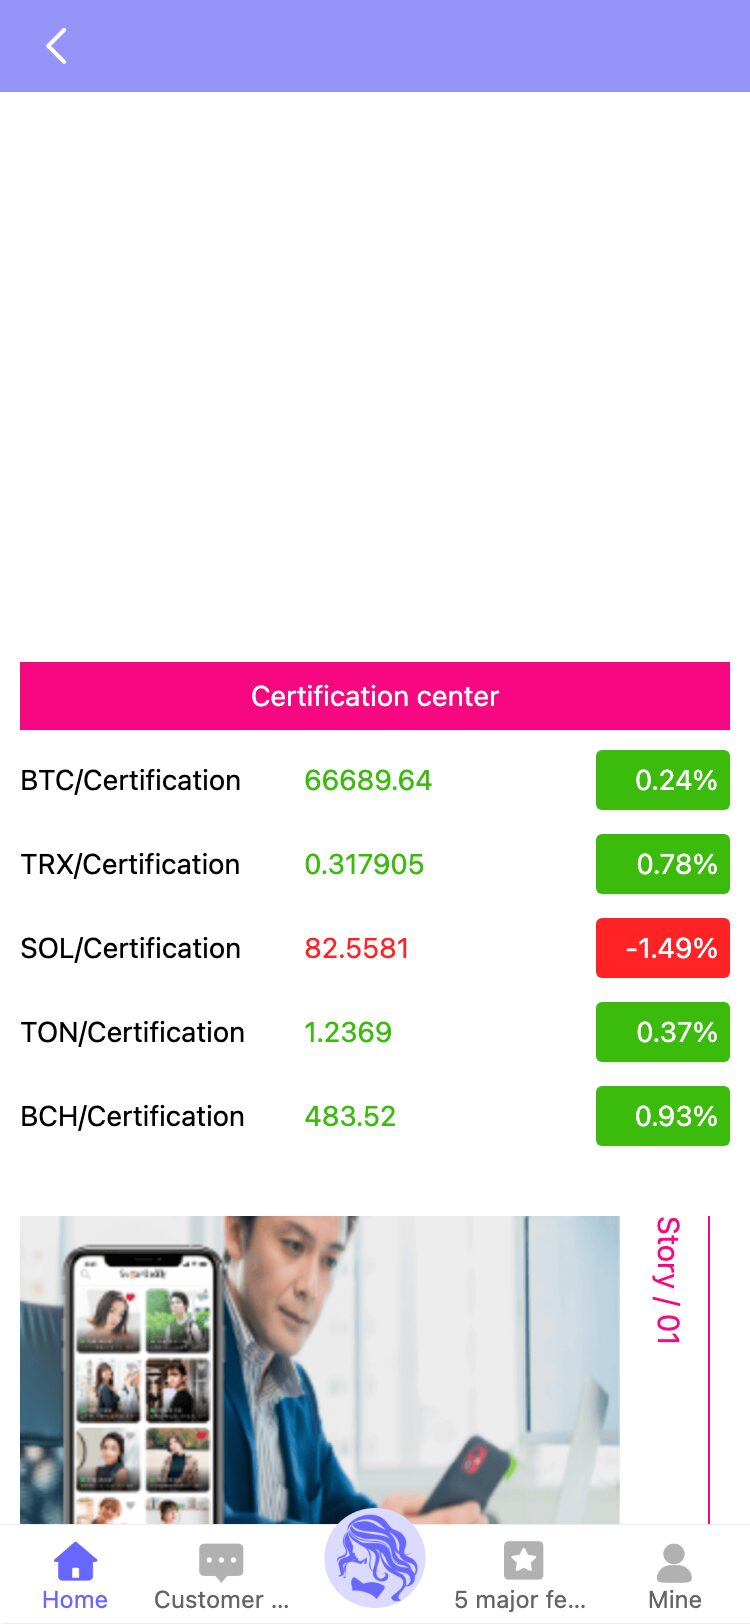Select the Mine tab label
The width and height of the screenshot is (750, 1624).
tap(674, 1600)
